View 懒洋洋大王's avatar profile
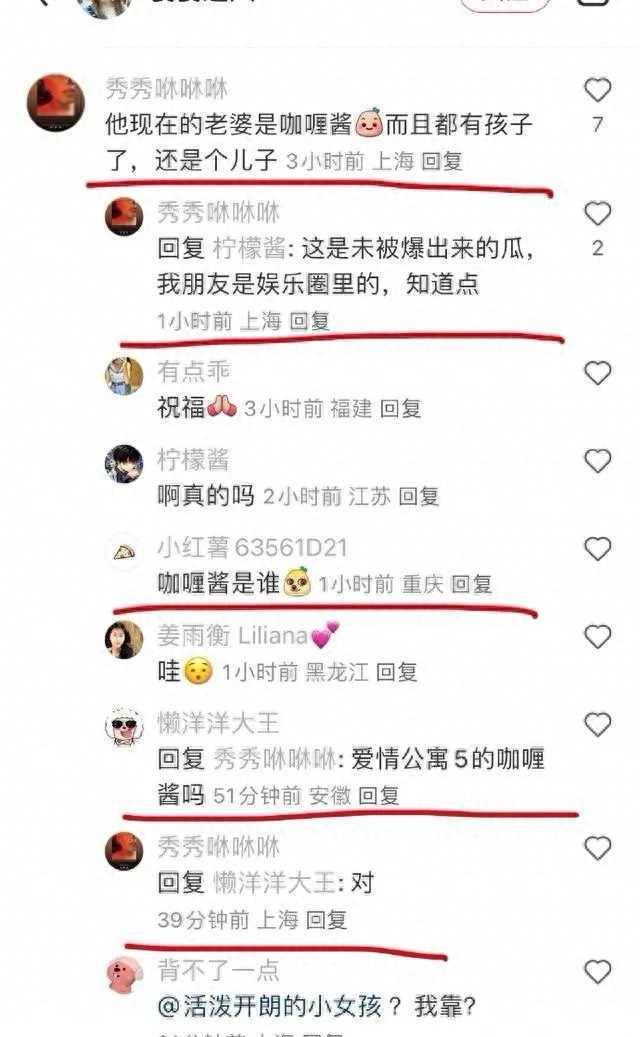Screen dimensions: 640x1037 click(x=124, y=726)
